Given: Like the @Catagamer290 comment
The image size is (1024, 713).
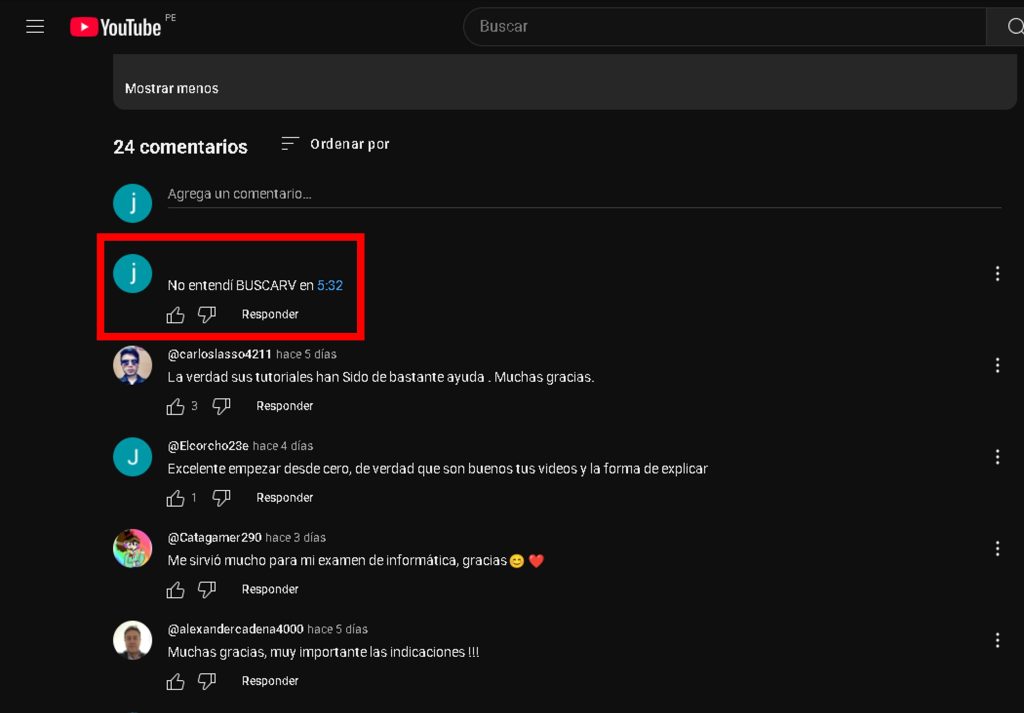Looking at the screenshot, I should 176,590.
